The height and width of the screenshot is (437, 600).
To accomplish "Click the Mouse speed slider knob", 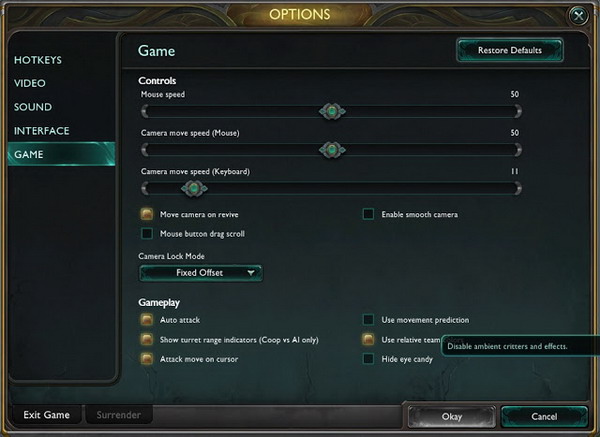I will coord(332,111).
